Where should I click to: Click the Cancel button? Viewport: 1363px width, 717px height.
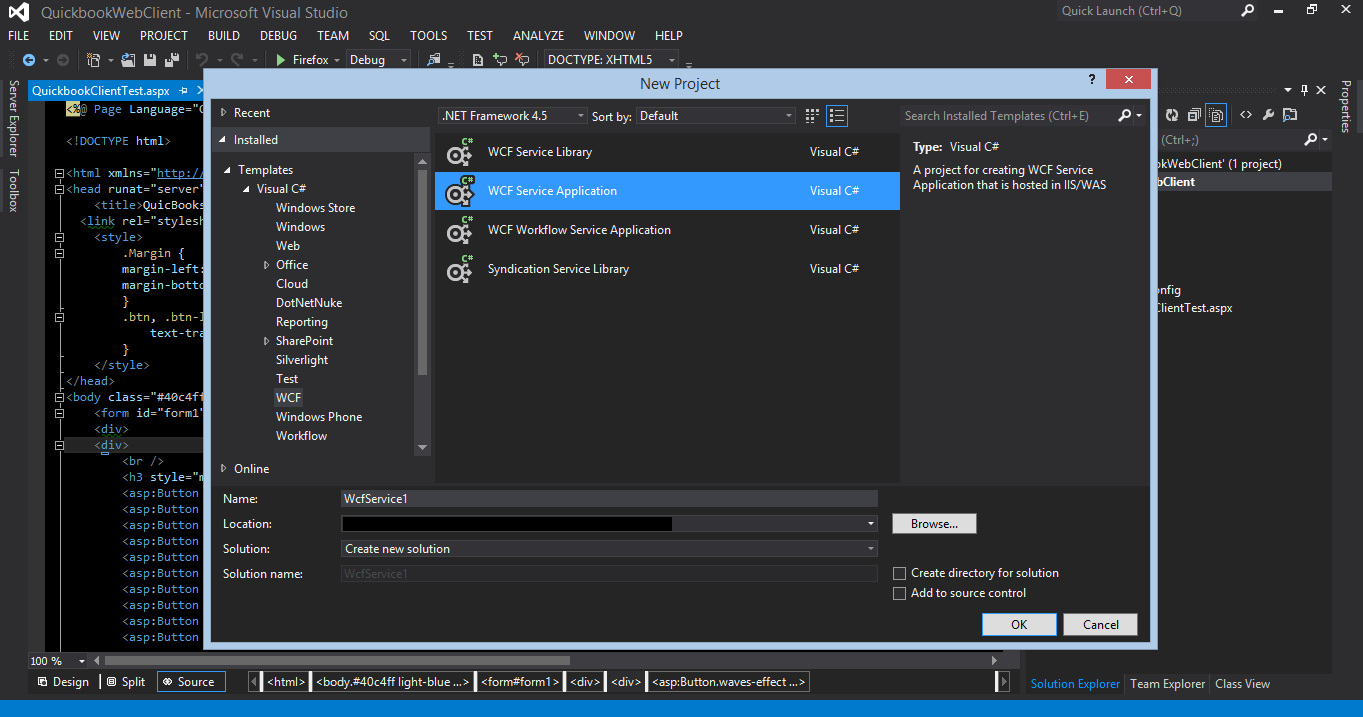(x=1100, y=624)
